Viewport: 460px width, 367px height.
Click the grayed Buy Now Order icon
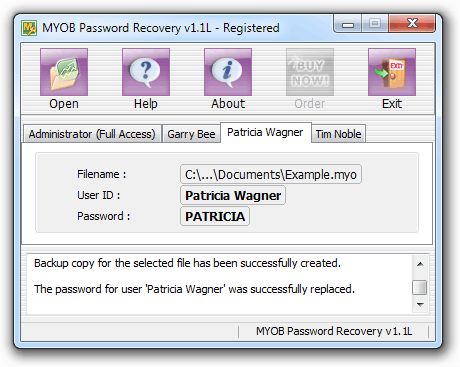(310, 72)
